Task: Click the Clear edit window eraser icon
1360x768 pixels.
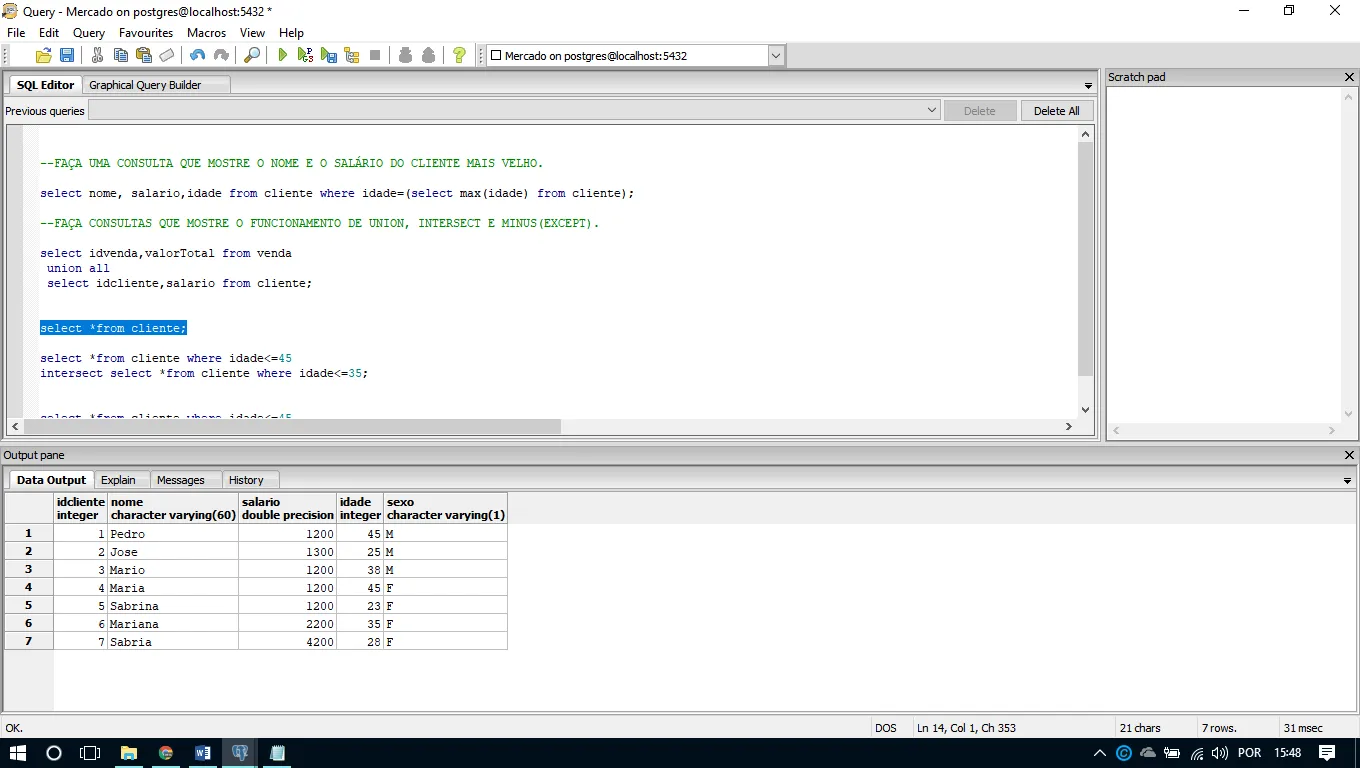Action: (x=167, y=56)
